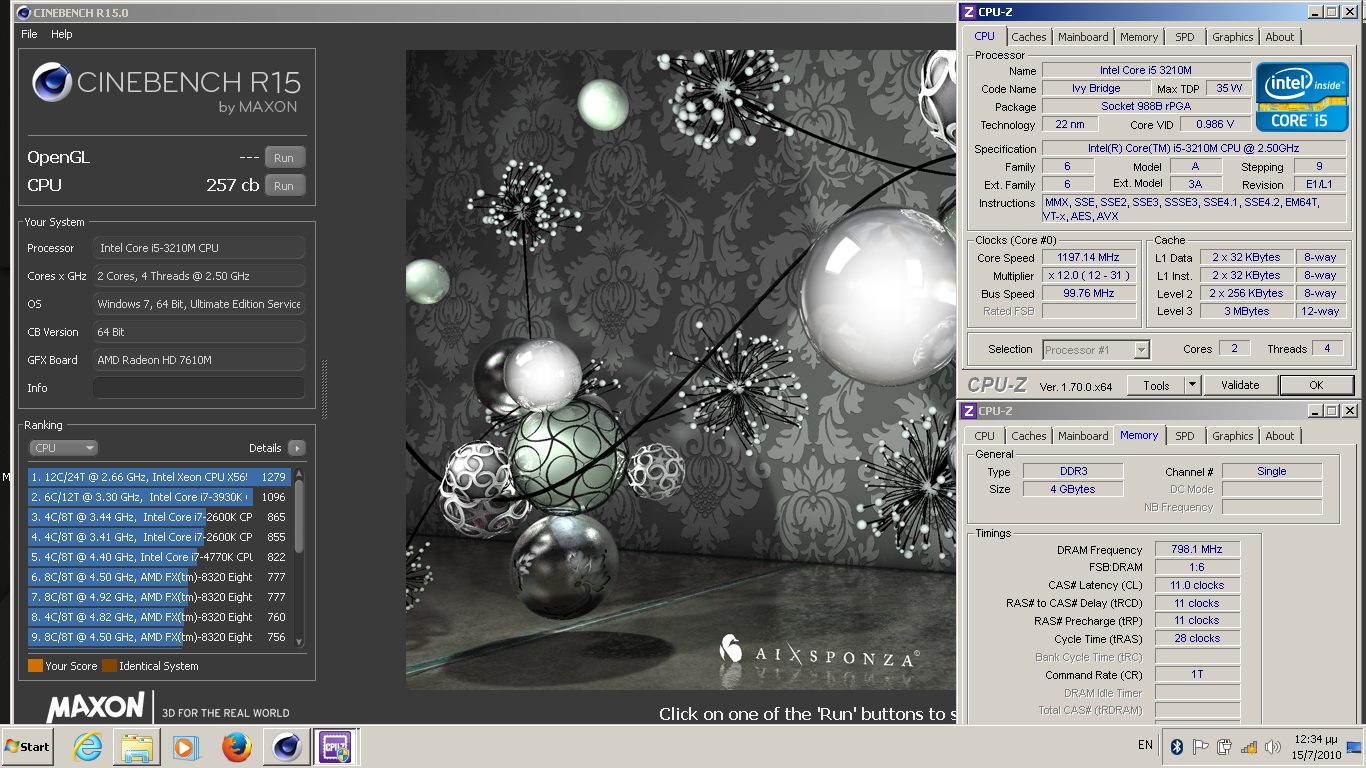Run the OpenGL benchmark
Viewport: 1366px width, 768px height.
pyautogui.click(x=285, y=158)
